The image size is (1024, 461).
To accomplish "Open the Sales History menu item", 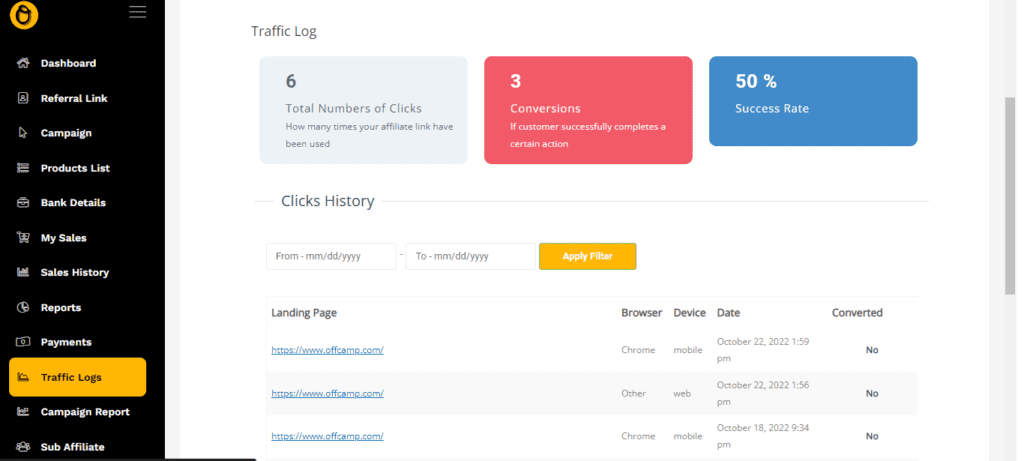I will point(74,272).
